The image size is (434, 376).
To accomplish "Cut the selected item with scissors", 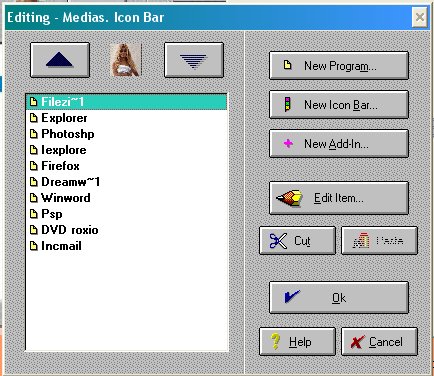I will (x=297, y=241).
